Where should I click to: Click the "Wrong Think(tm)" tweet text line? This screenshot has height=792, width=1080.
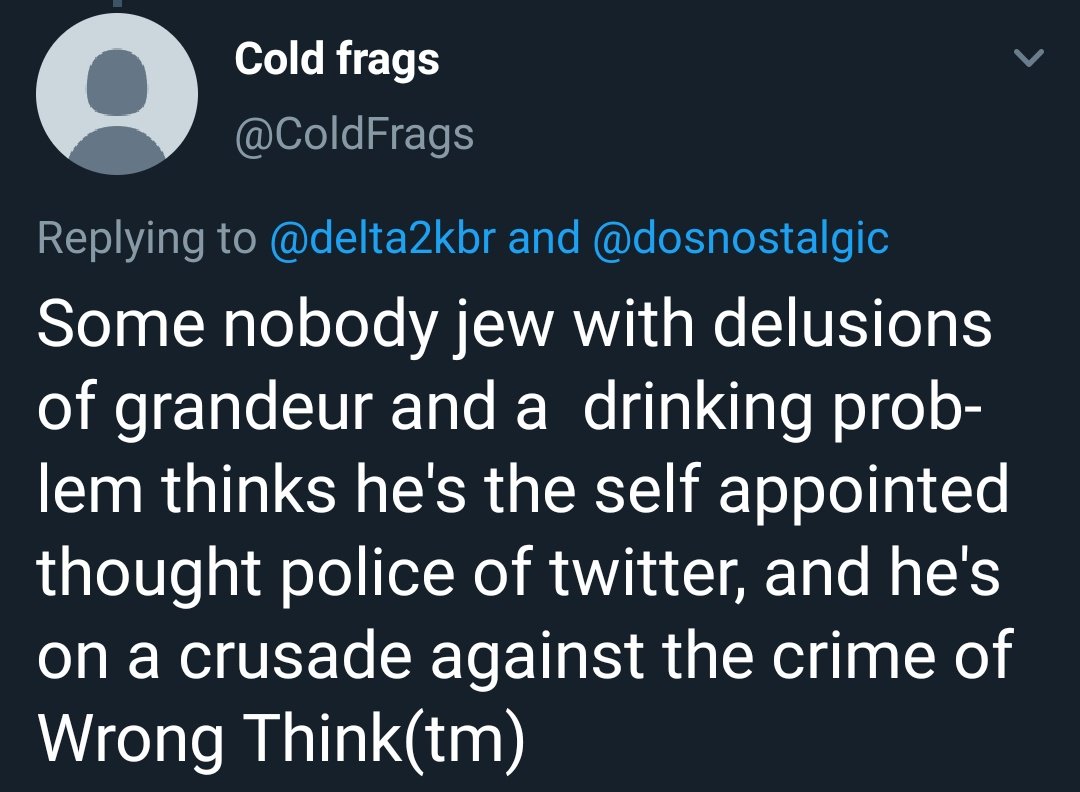[281, 737]
